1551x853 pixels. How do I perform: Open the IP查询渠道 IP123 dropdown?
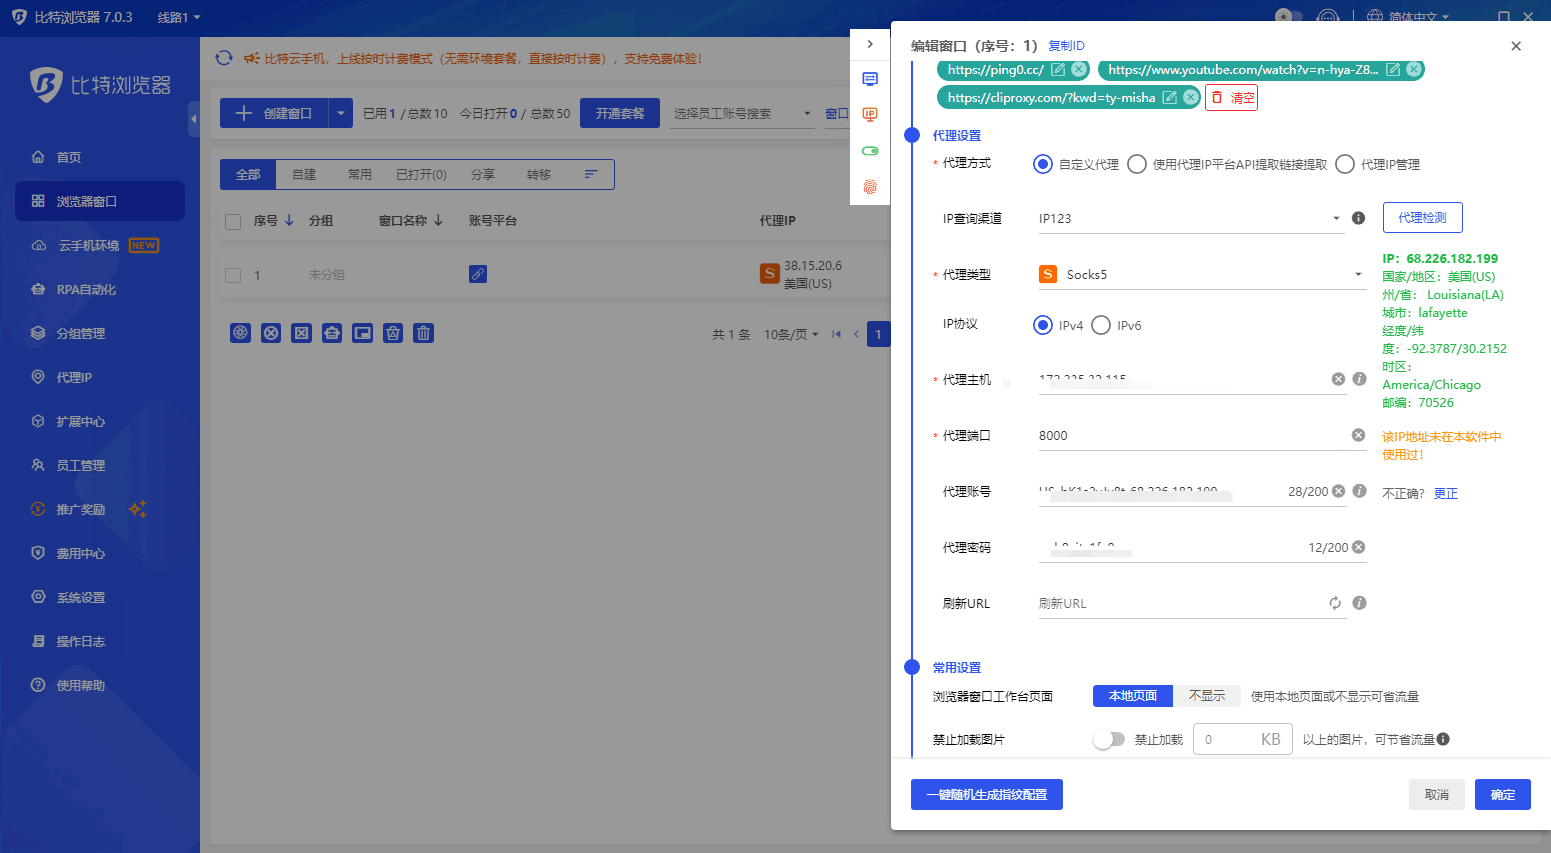1190,218
